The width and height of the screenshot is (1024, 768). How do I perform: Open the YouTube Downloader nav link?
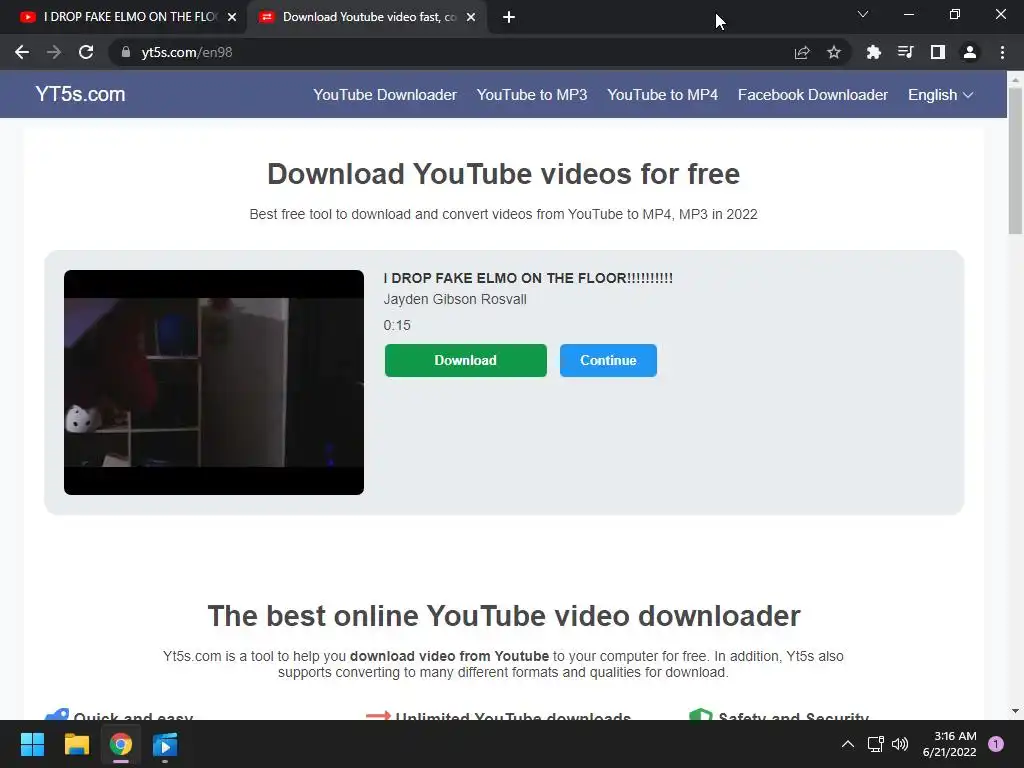pyautogui.click(x=385, y=95)
